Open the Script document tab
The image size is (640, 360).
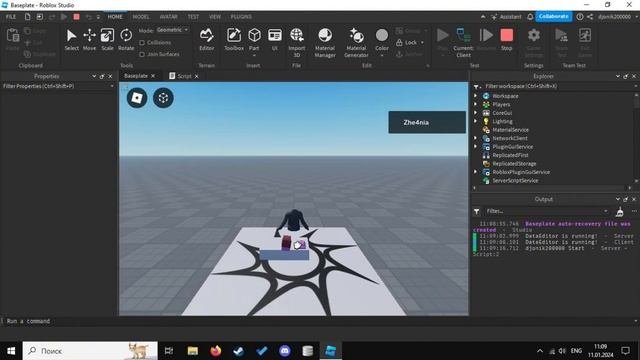[184, 76]
